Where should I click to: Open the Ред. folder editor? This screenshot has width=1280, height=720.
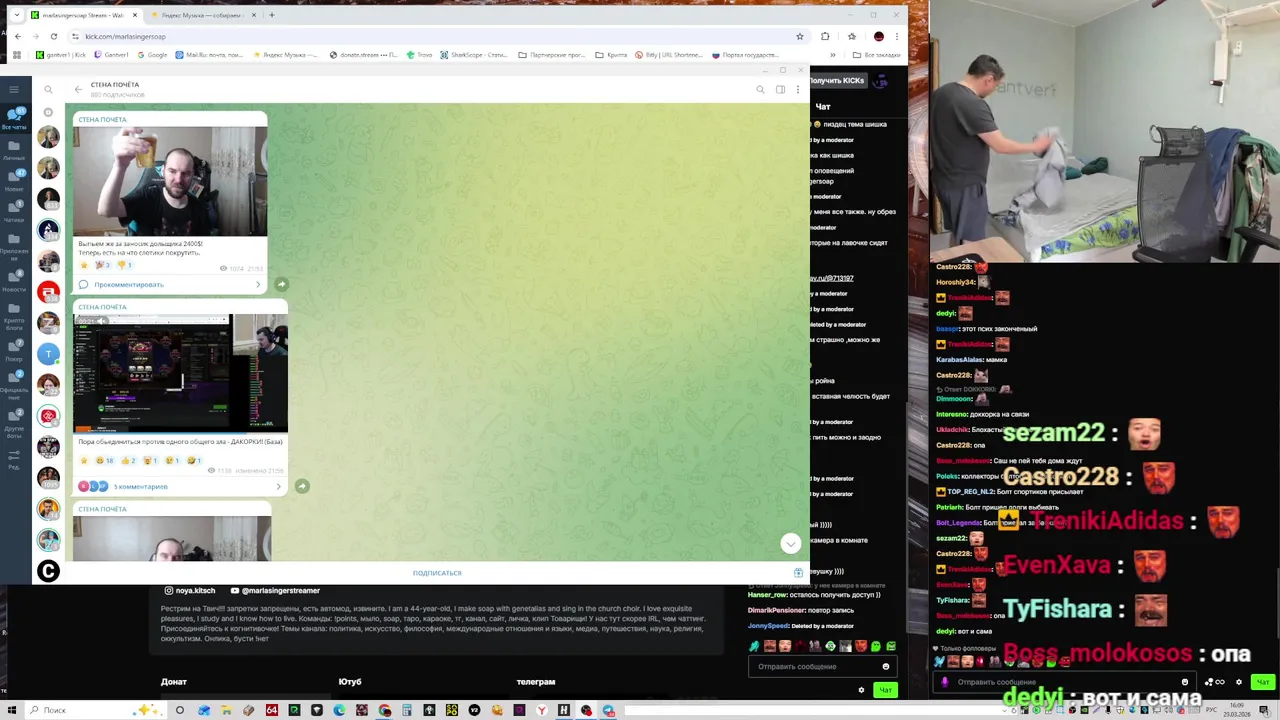[x=14, y=459]
